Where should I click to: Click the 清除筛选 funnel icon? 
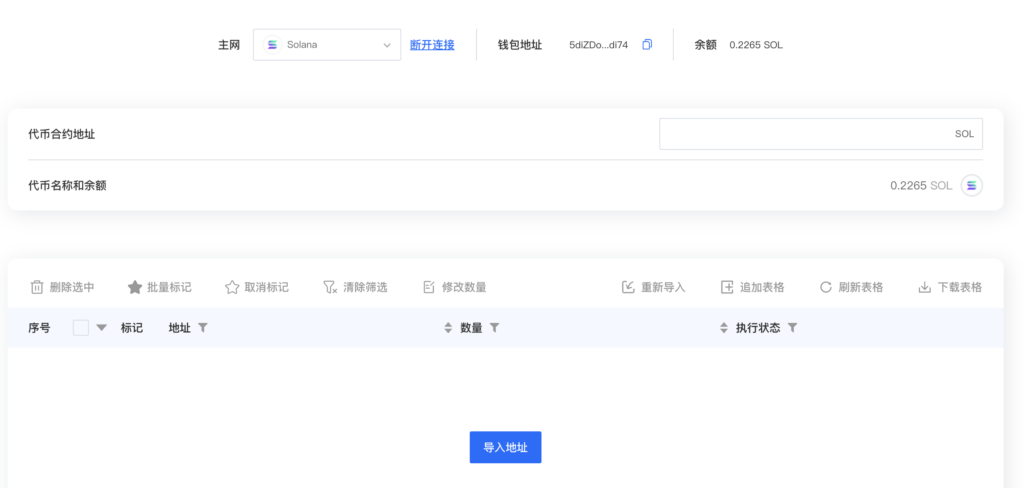point(330,287)
